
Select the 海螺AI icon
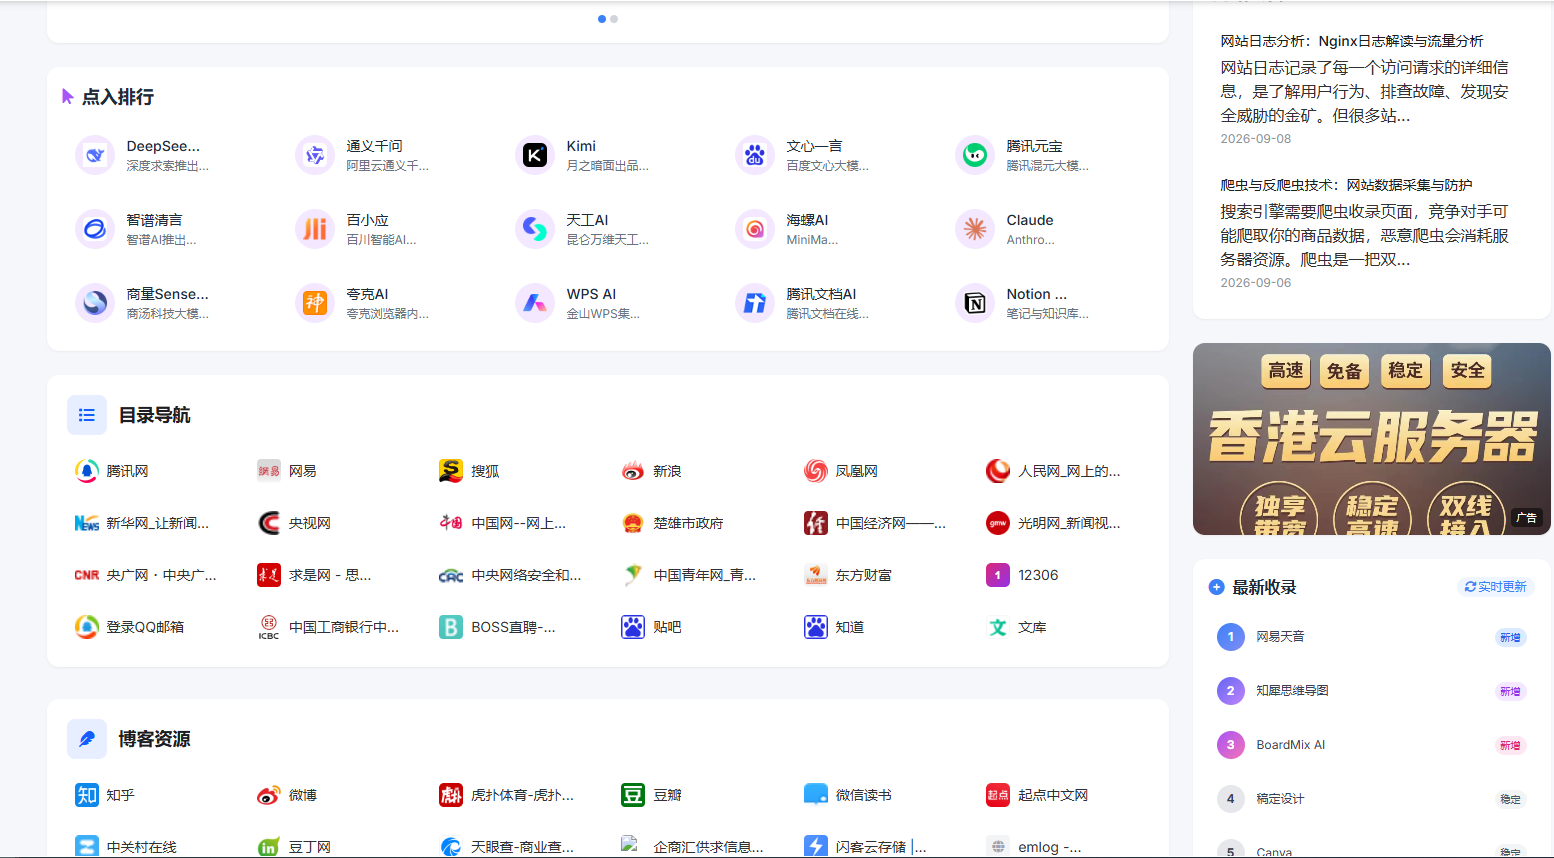pyautogui.click(x=755, y=229)
